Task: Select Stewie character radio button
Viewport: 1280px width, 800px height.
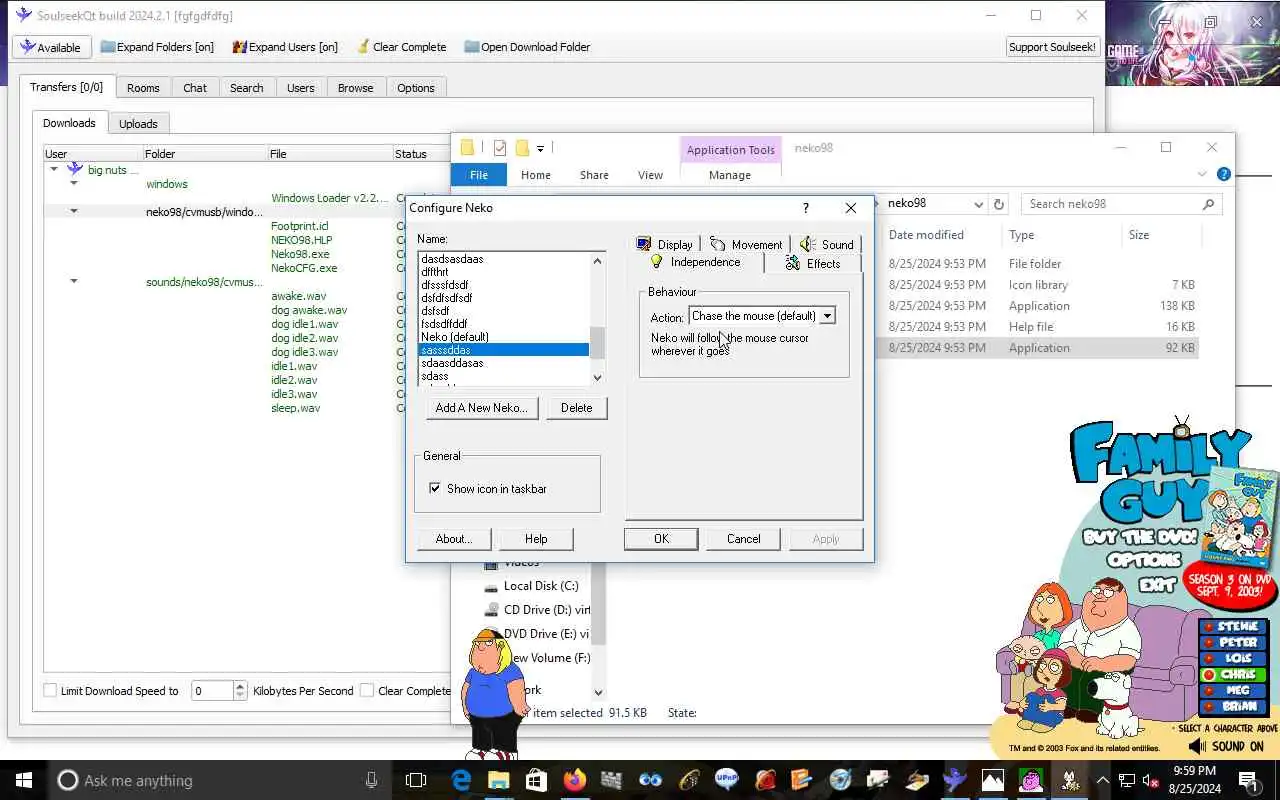Action: [1209, 627]
